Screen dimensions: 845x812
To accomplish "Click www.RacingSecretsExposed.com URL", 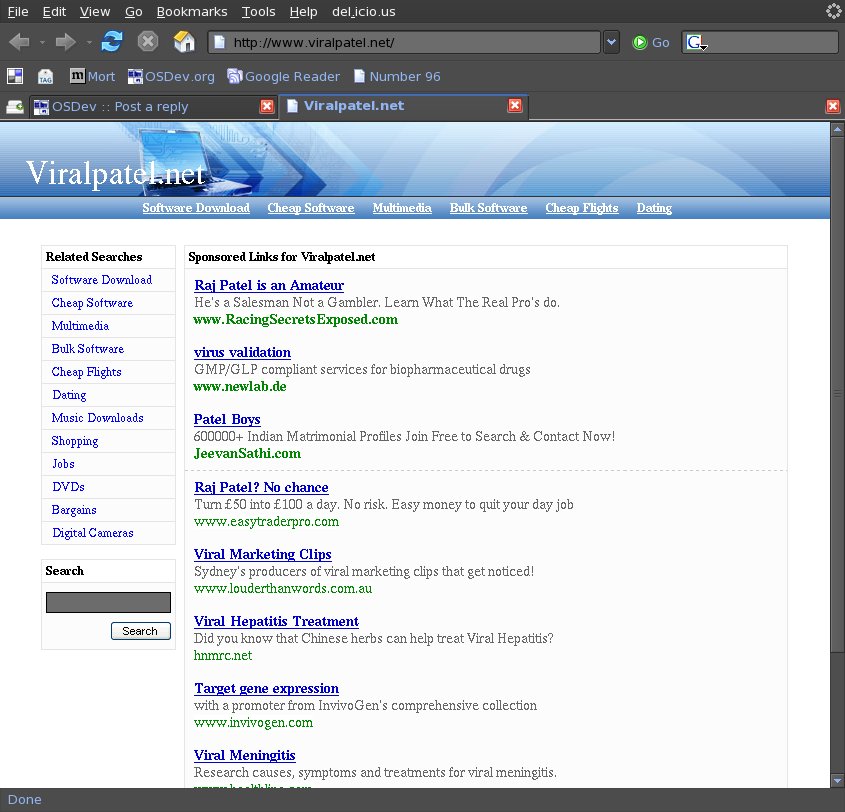I will pyautogui.click(x=296, y=320).
